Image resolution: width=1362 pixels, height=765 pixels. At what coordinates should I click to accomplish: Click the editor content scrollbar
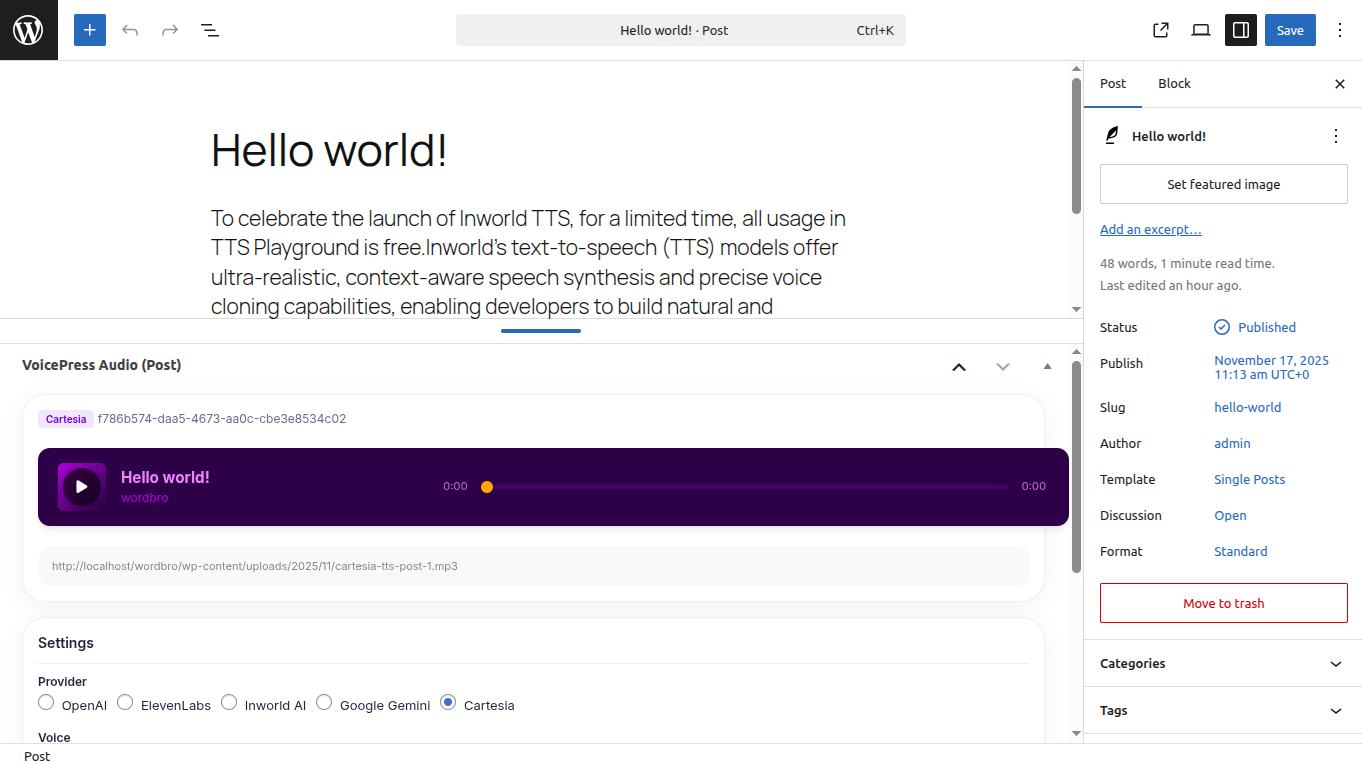click(1076, 146)
